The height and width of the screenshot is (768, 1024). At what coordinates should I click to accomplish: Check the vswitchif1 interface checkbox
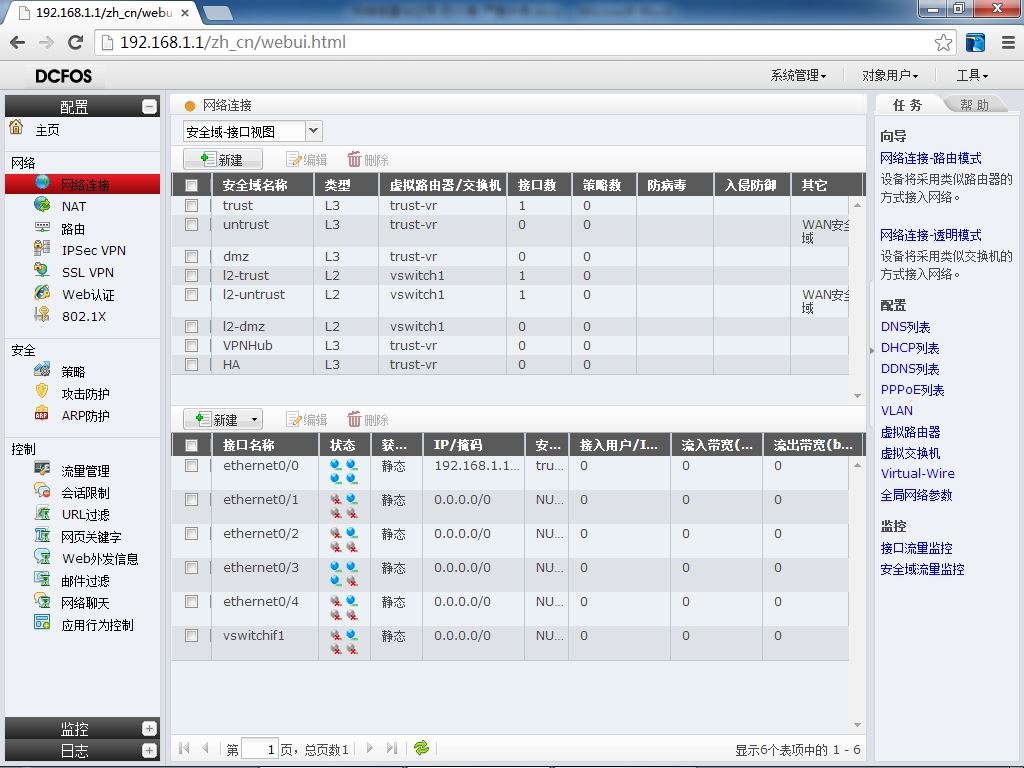tap(191, 635)
